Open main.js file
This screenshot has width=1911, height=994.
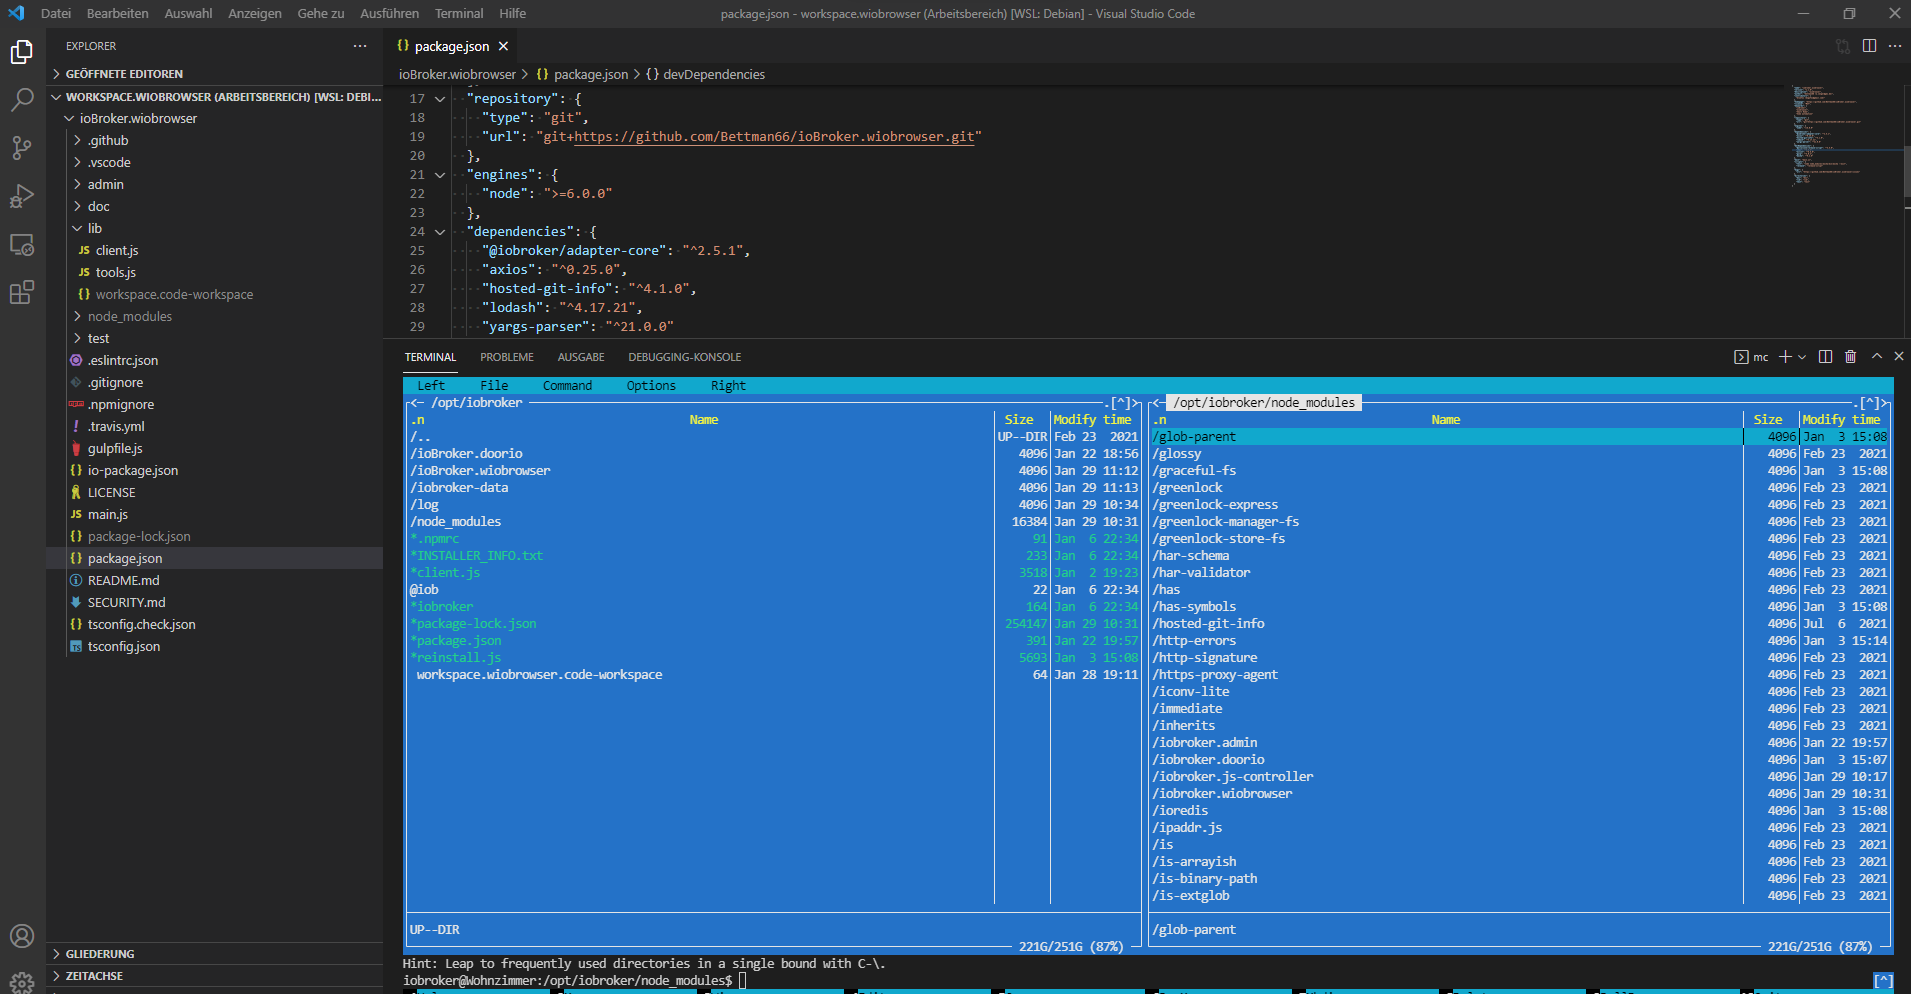click(x=215, y=514)
